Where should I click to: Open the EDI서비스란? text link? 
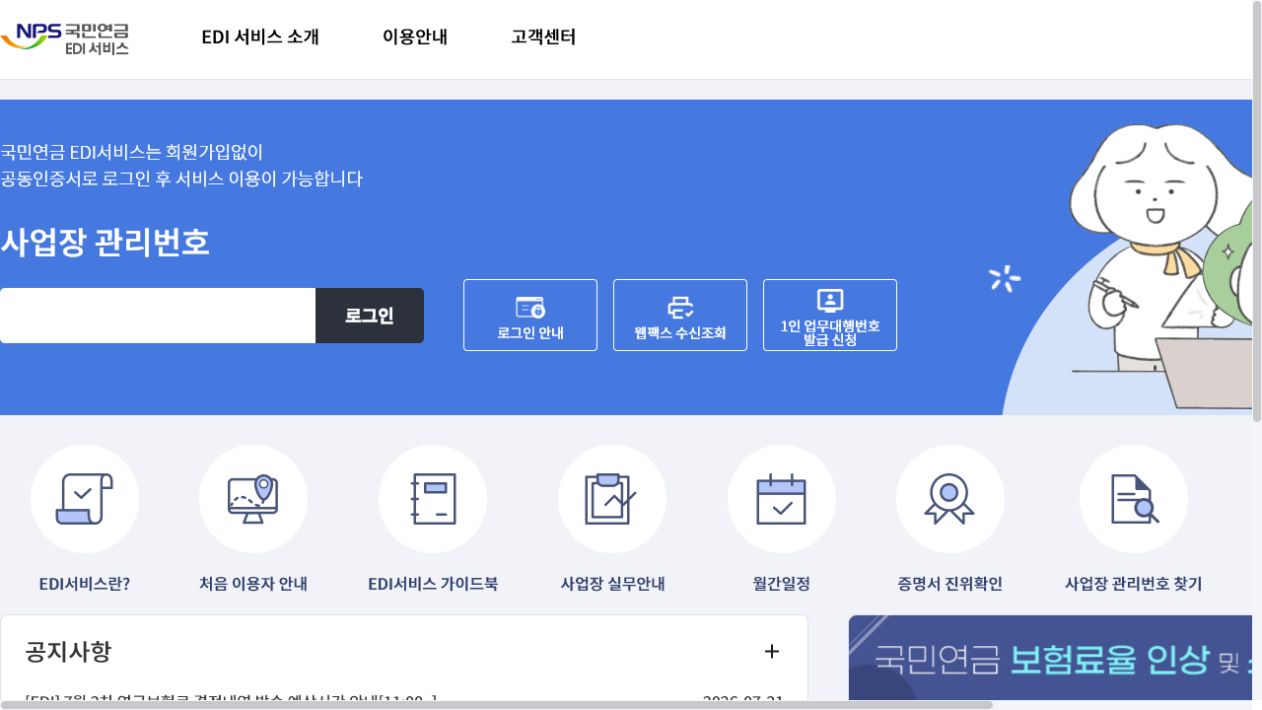point(85,584)
